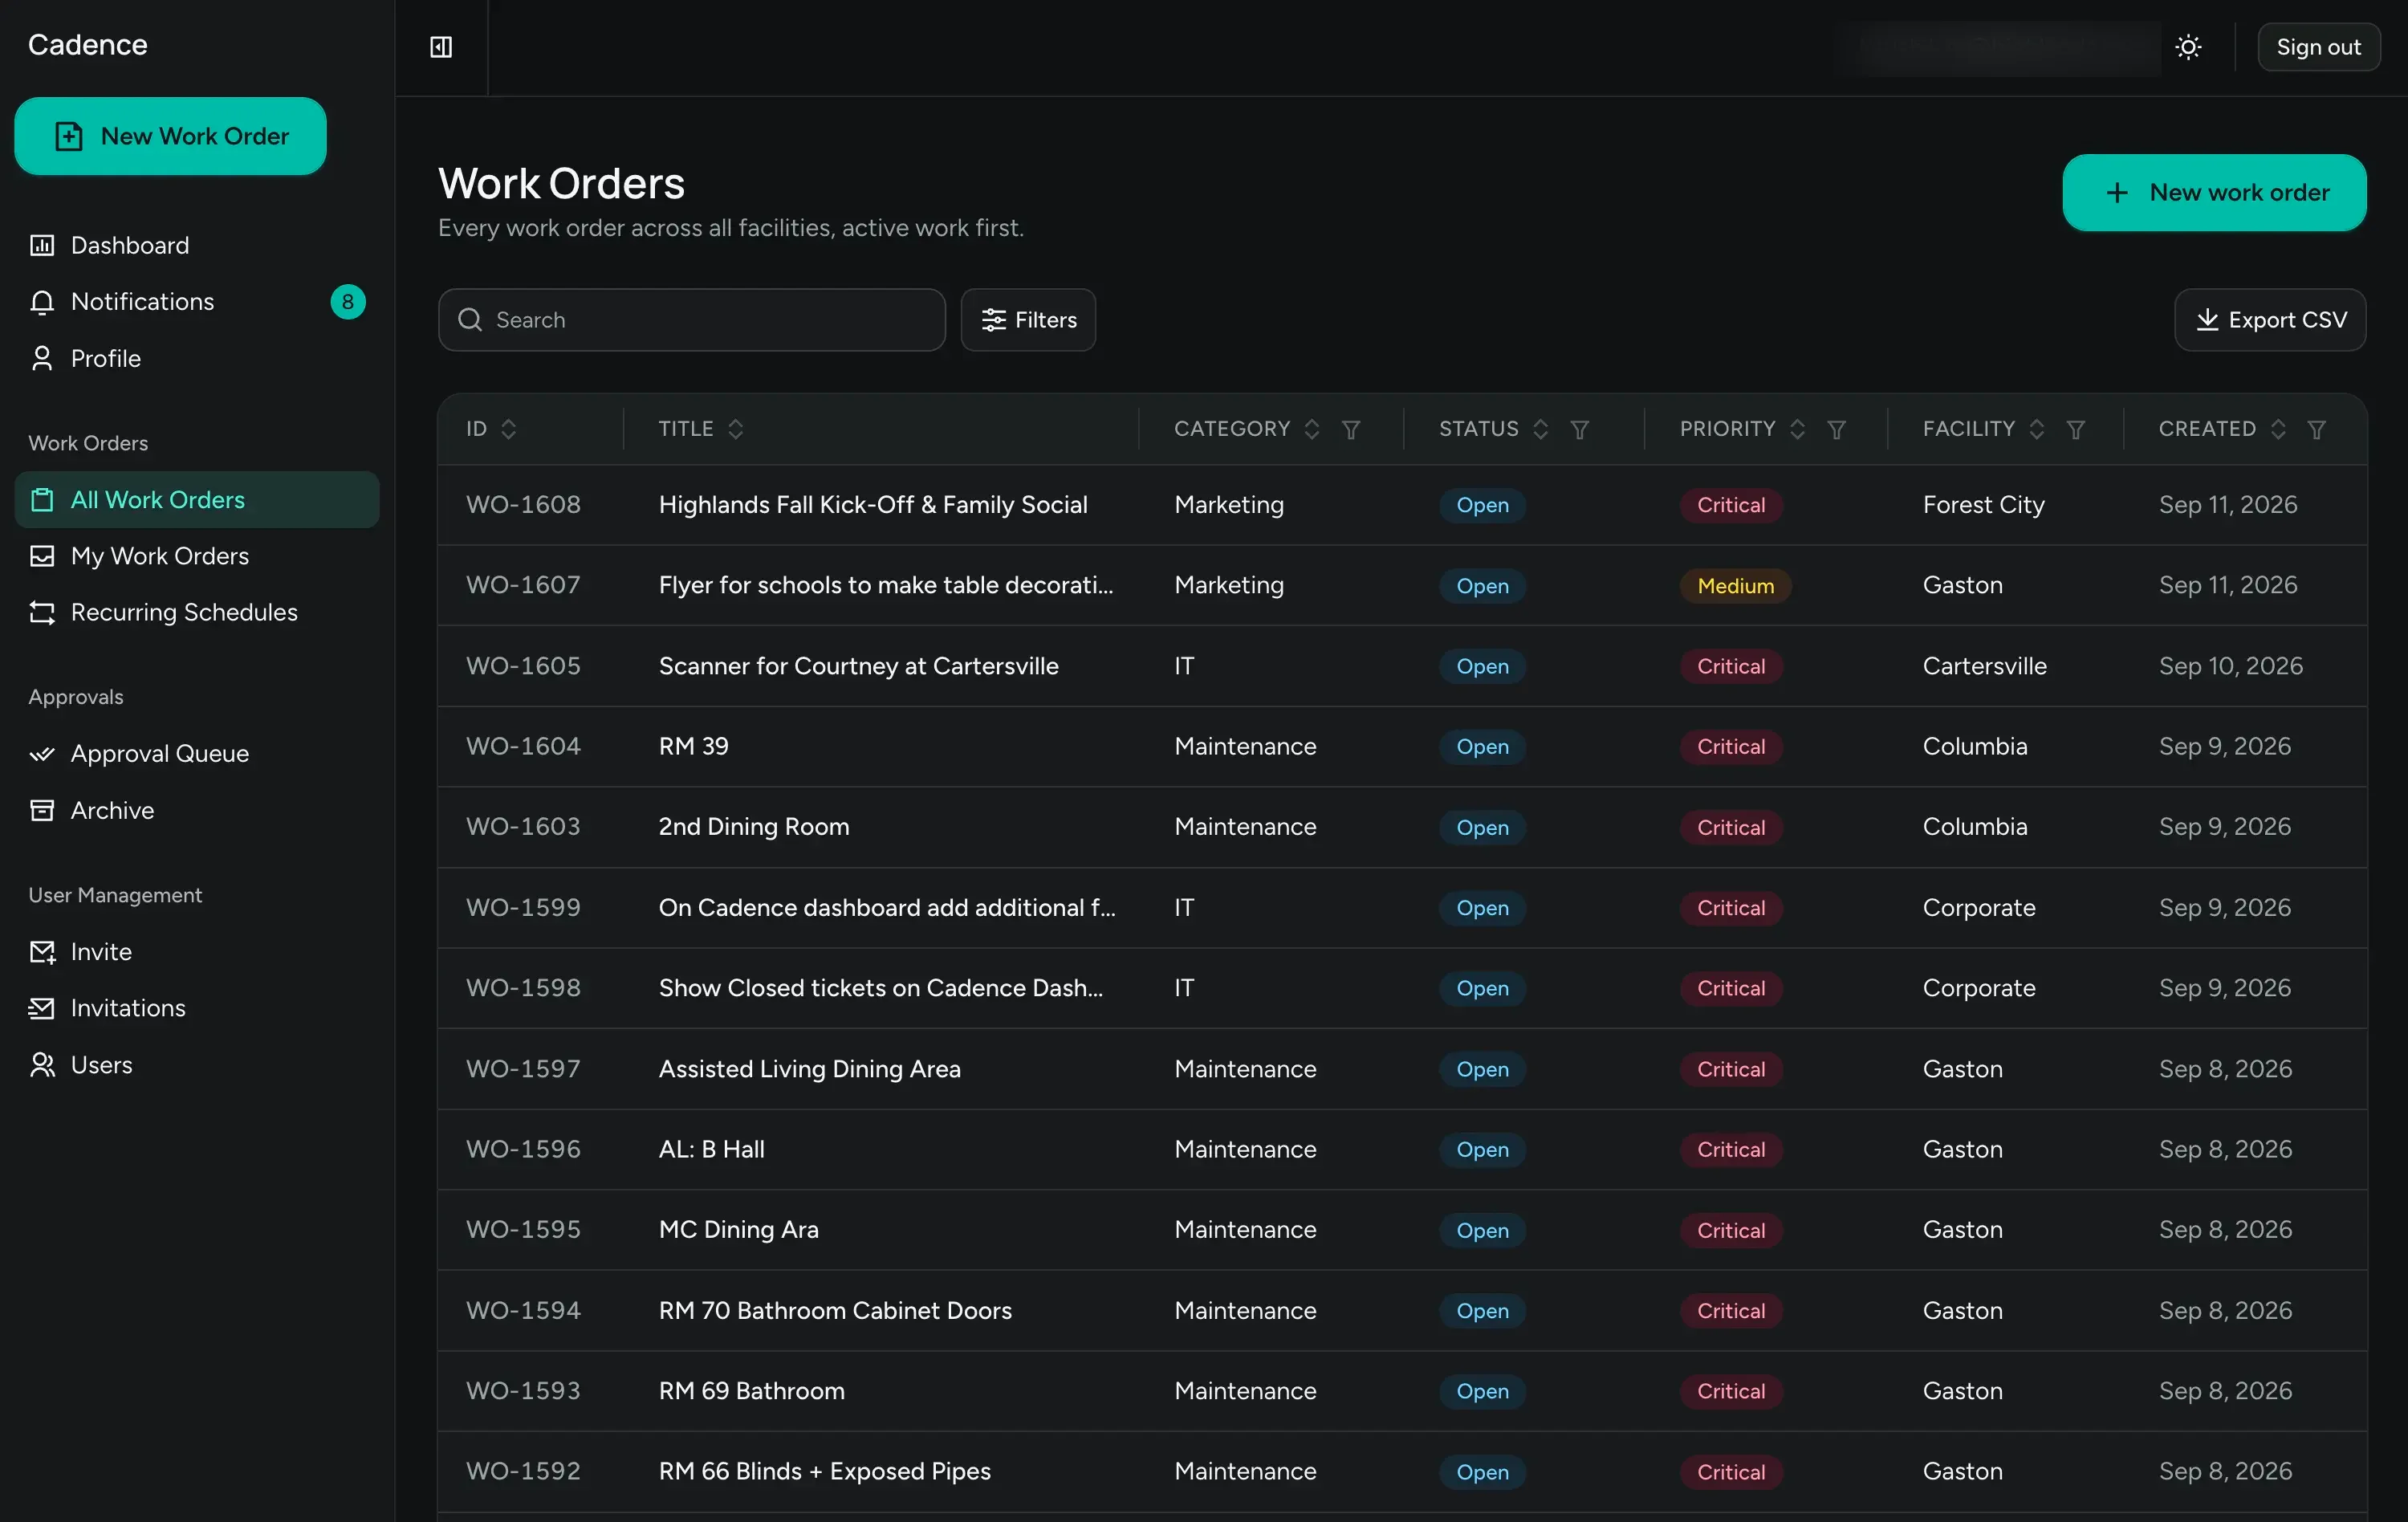Open Recurring Schedules
Viewport: 2408px width, 1522px height.
point(196,612)
